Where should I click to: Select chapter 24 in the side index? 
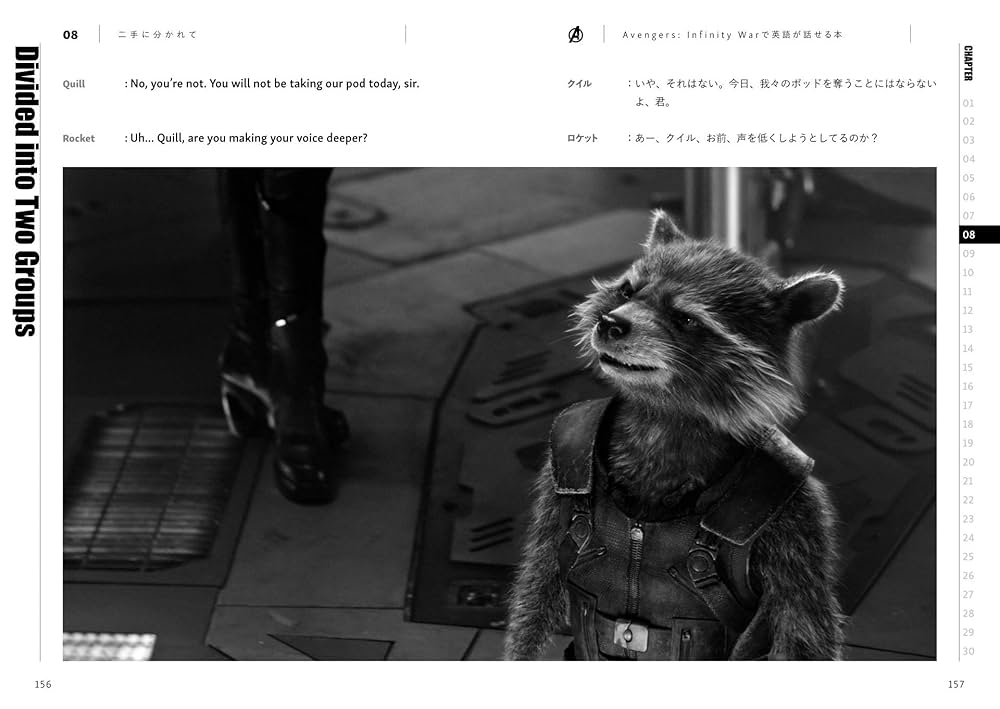pyautogui.click(x=969, y=537)
